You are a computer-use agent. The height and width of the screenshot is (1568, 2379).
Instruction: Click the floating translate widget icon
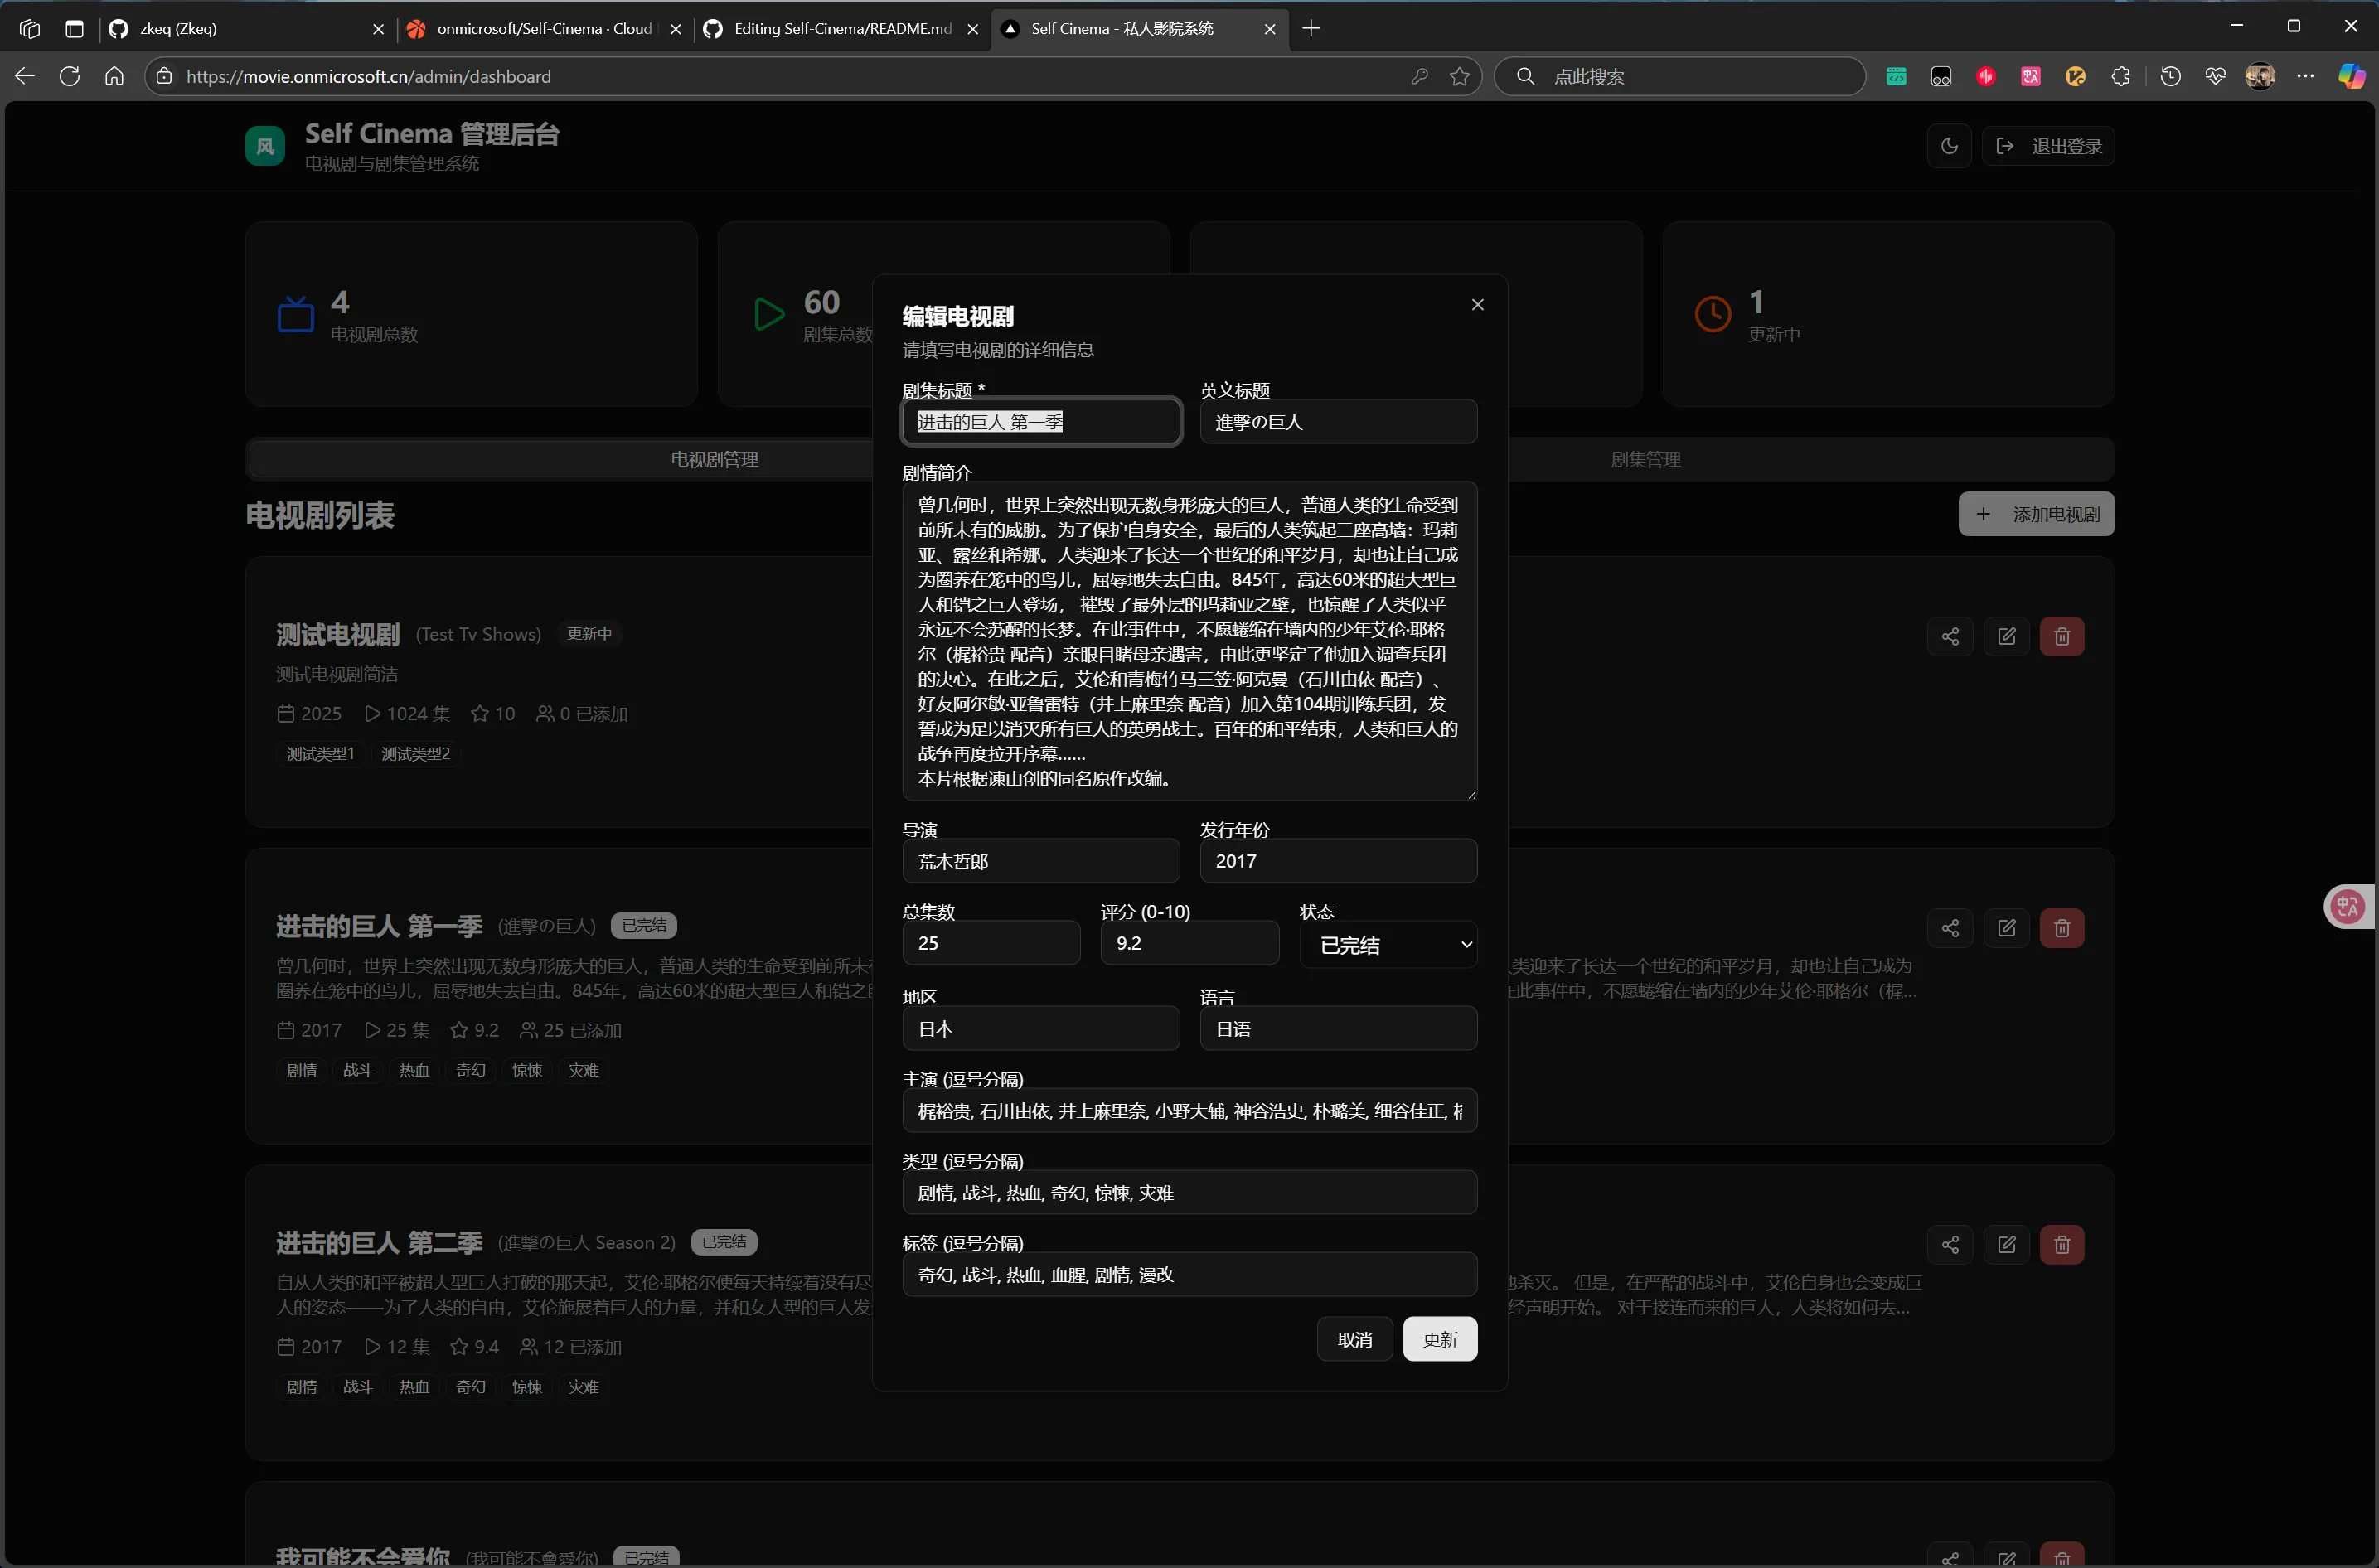[x=2347, y=907]
